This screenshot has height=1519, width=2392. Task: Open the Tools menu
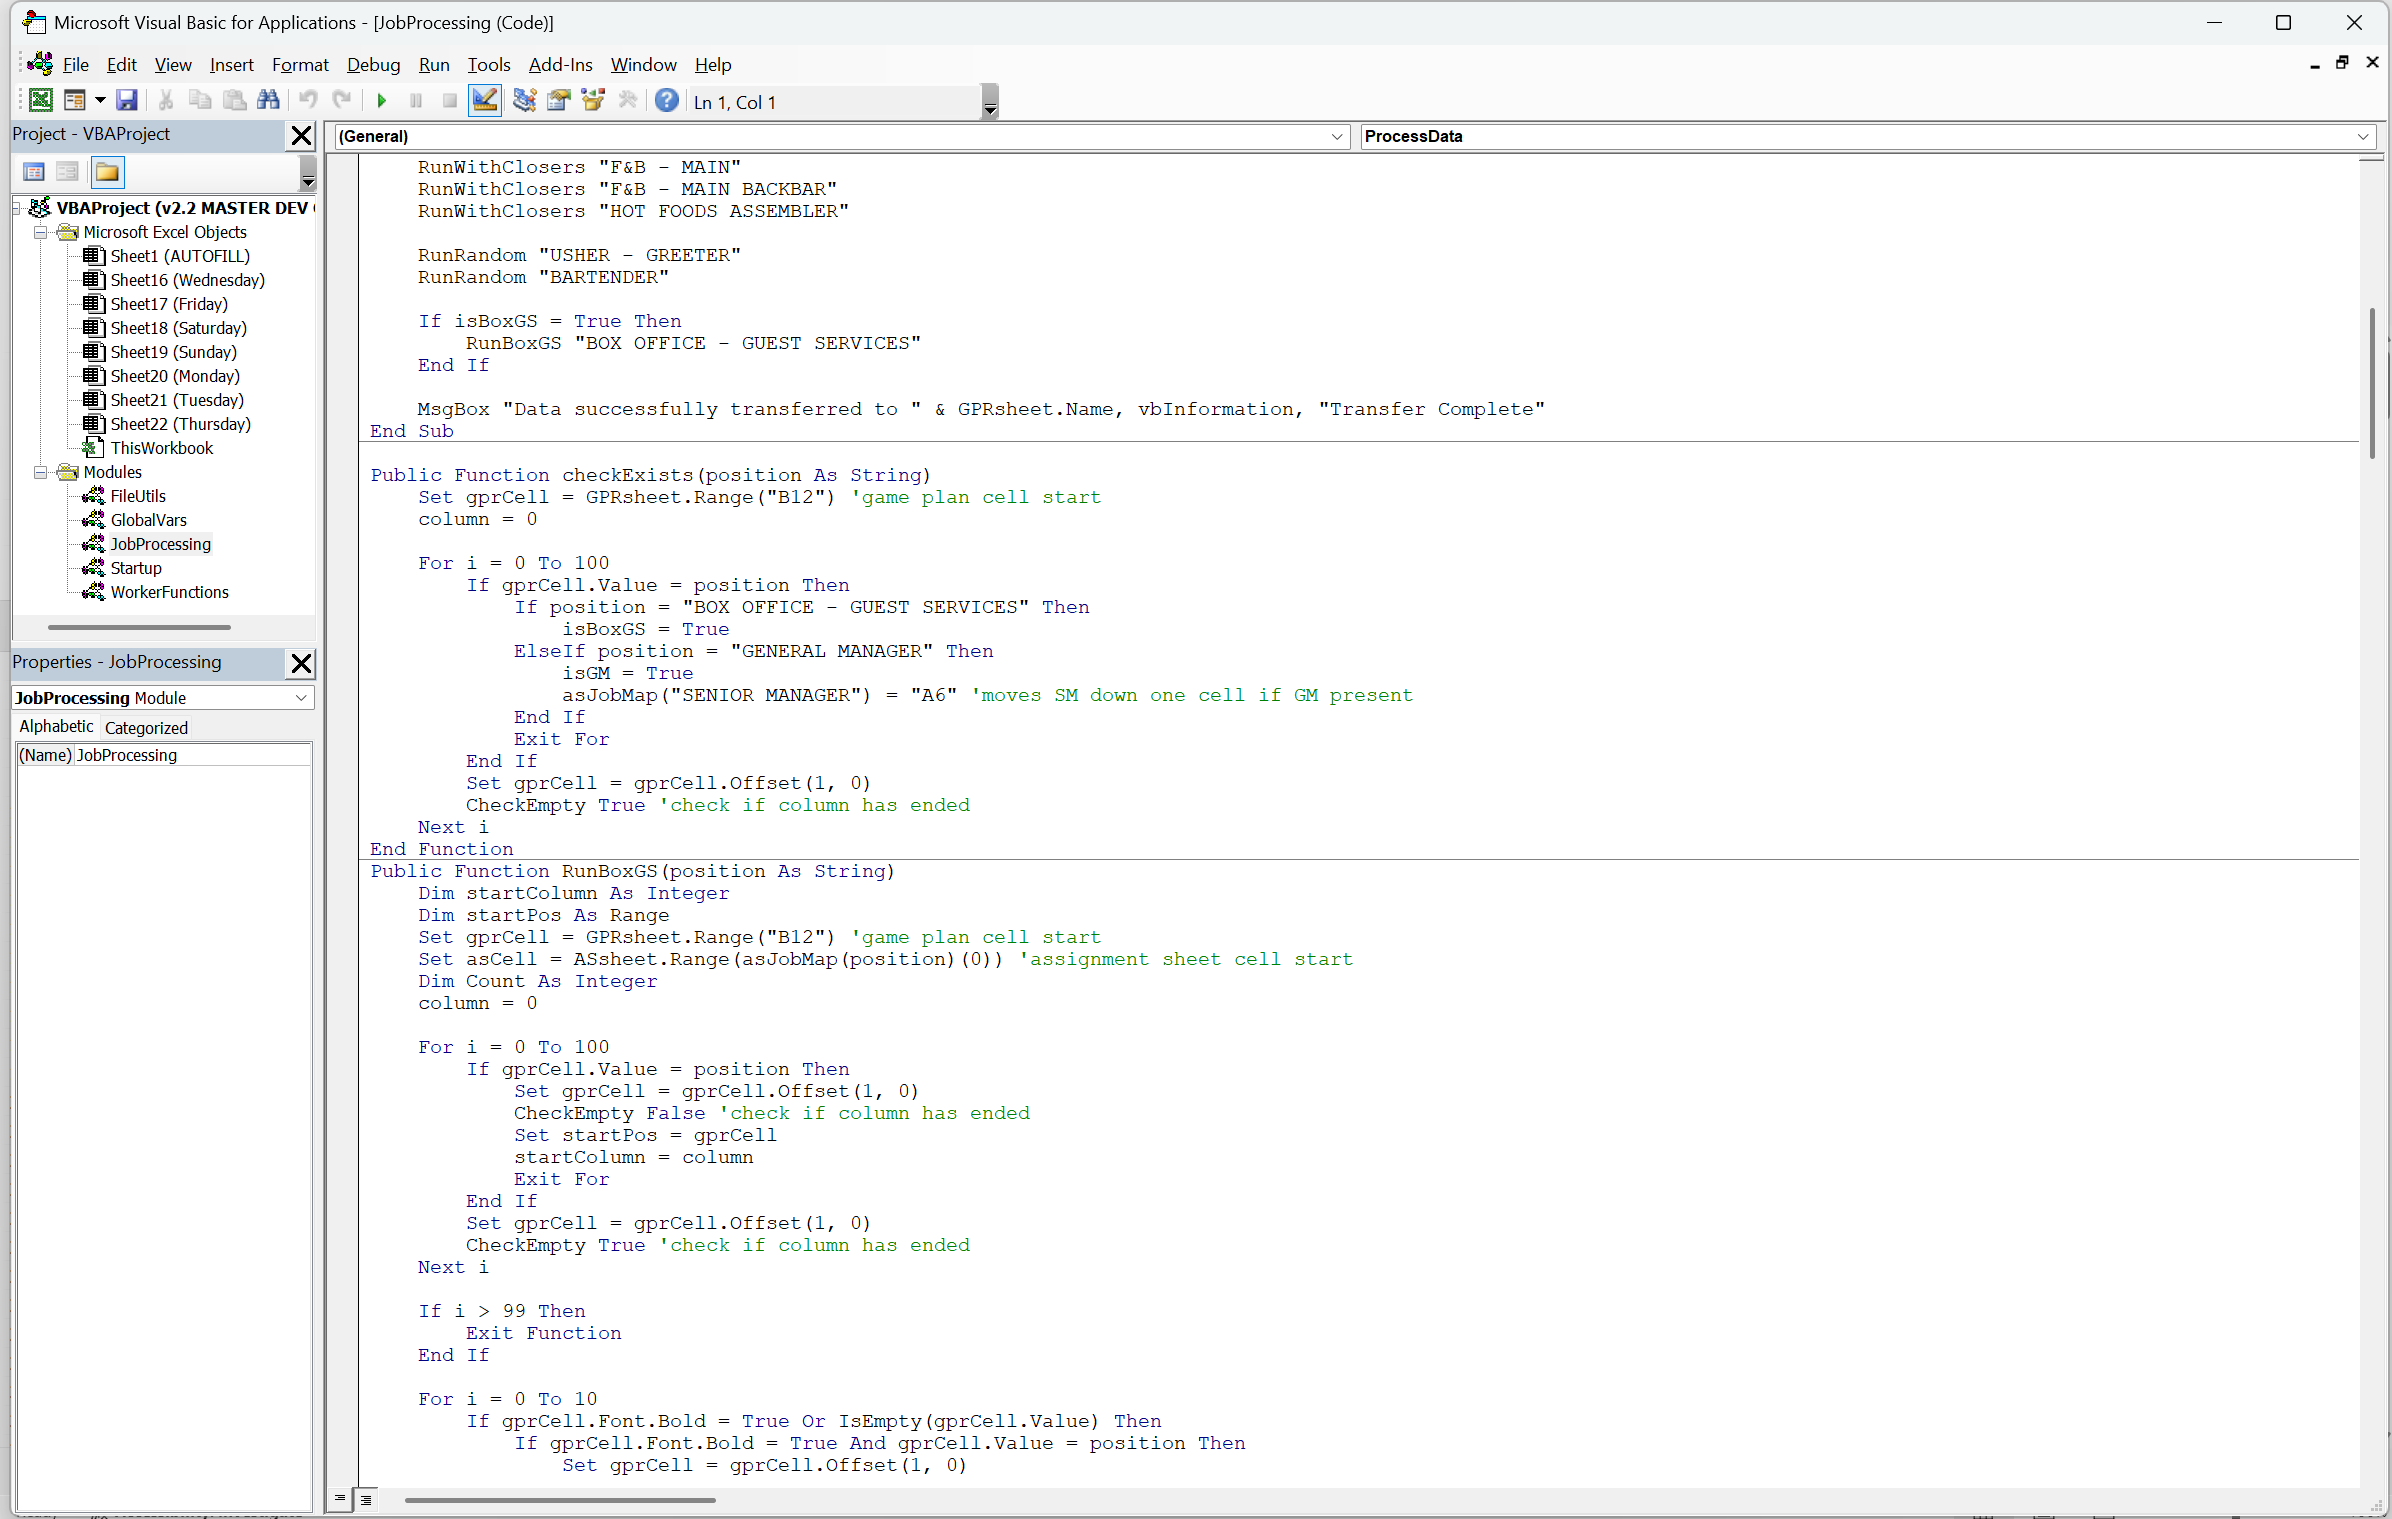pyautogui.click(x=489, y=65)
